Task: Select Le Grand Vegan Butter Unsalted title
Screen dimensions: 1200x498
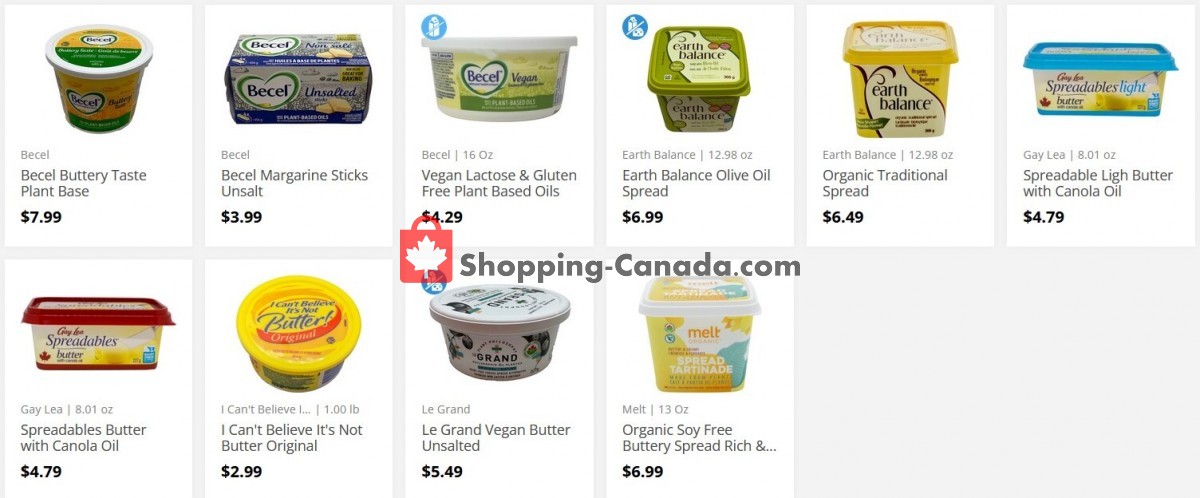Action: click(496, 438)
